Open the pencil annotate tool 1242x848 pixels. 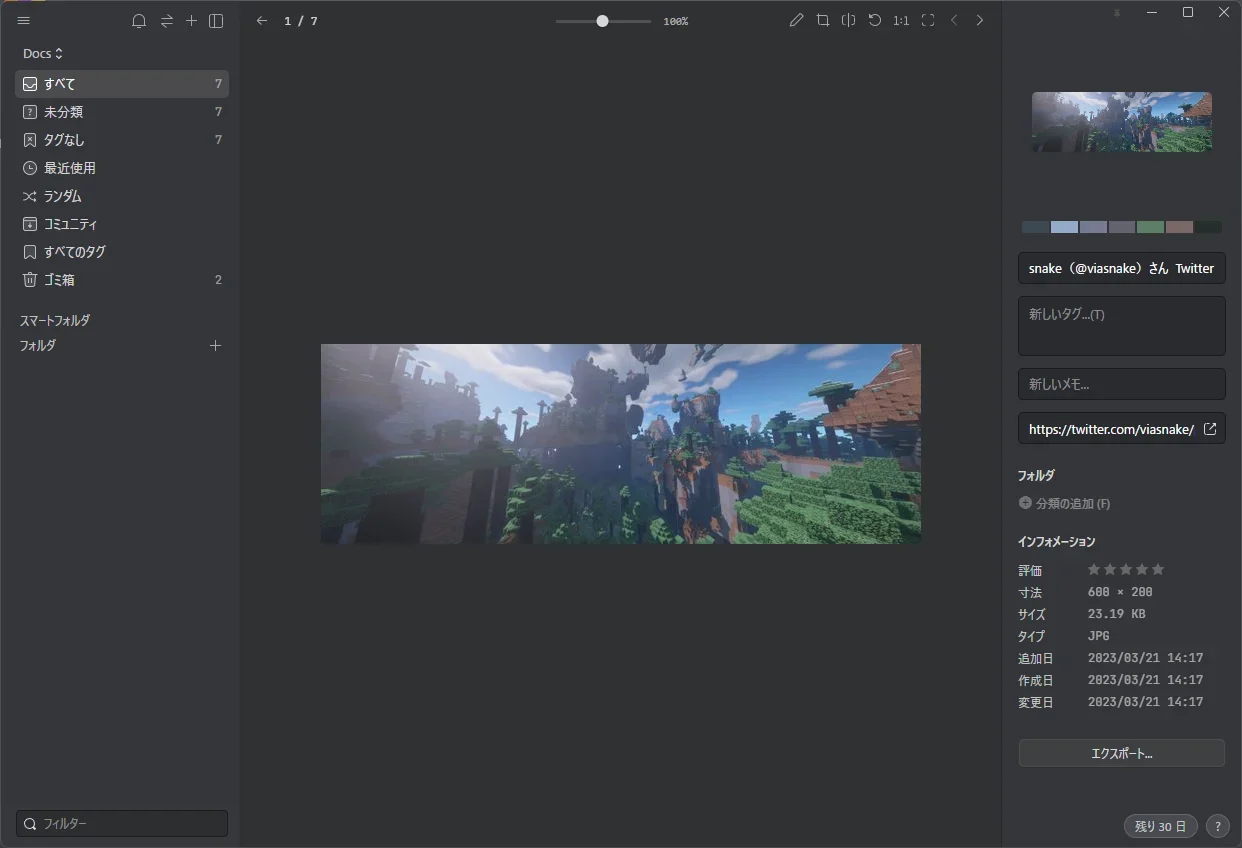(x=796, y=20)
